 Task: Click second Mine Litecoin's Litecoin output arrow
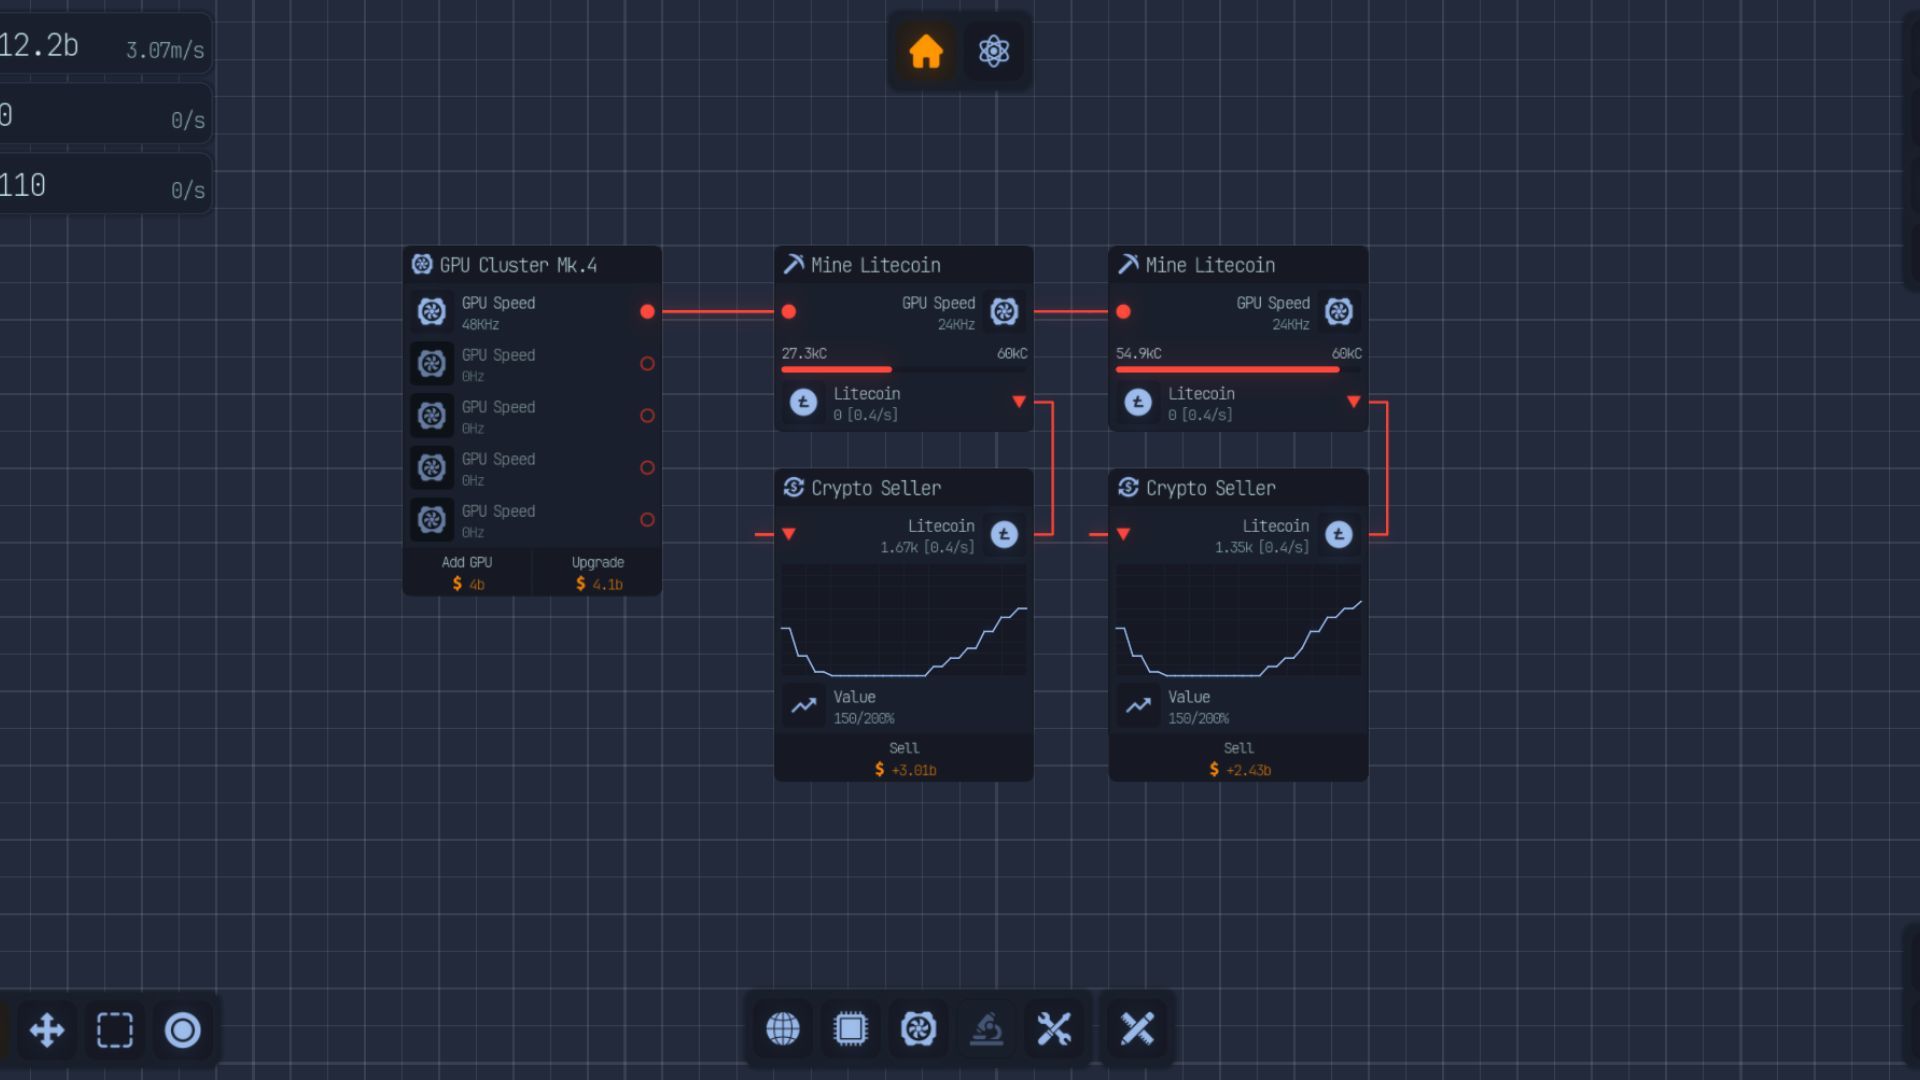pos(1353,402)
